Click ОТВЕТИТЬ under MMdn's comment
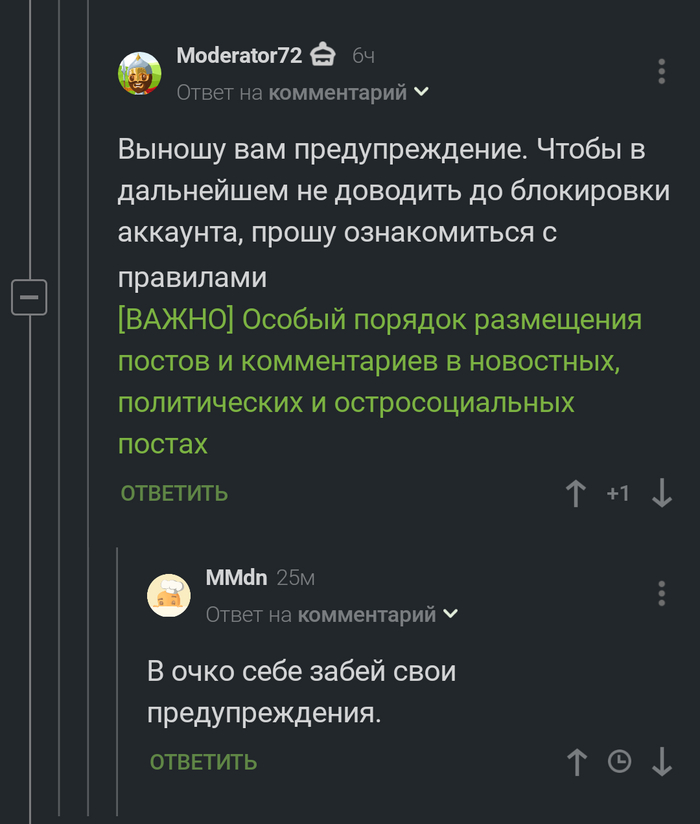This screenshot has width=700, height=824. (x=202, y=762)
